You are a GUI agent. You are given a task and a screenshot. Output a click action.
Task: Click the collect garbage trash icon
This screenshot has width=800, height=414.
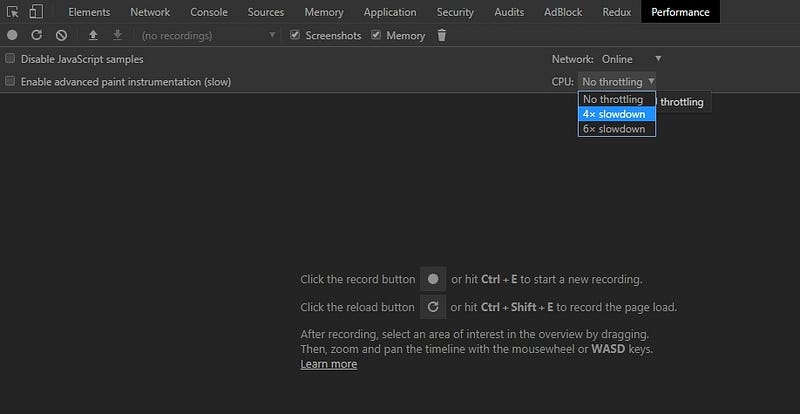(x=442, y=36)
